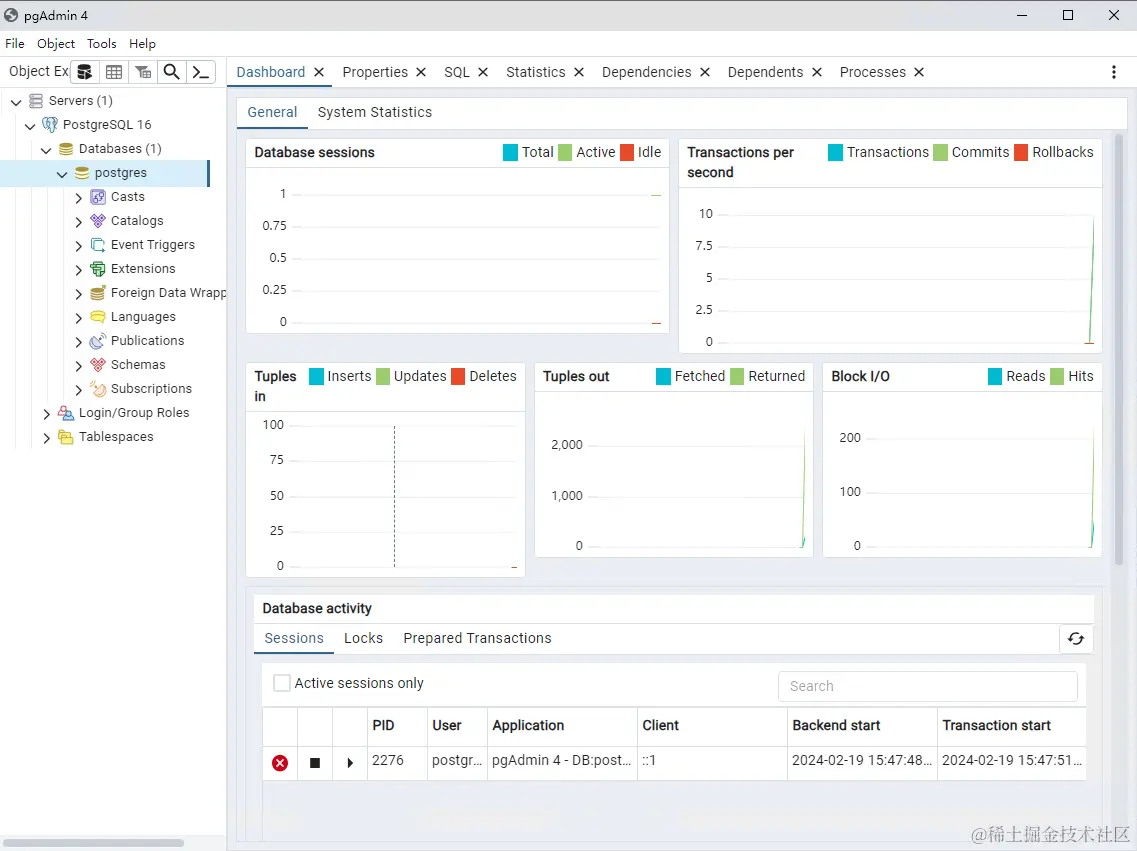This screenshot has width=1137, height=851.
Task: Terminate session 2276 with red X
Action: point(280,763)
